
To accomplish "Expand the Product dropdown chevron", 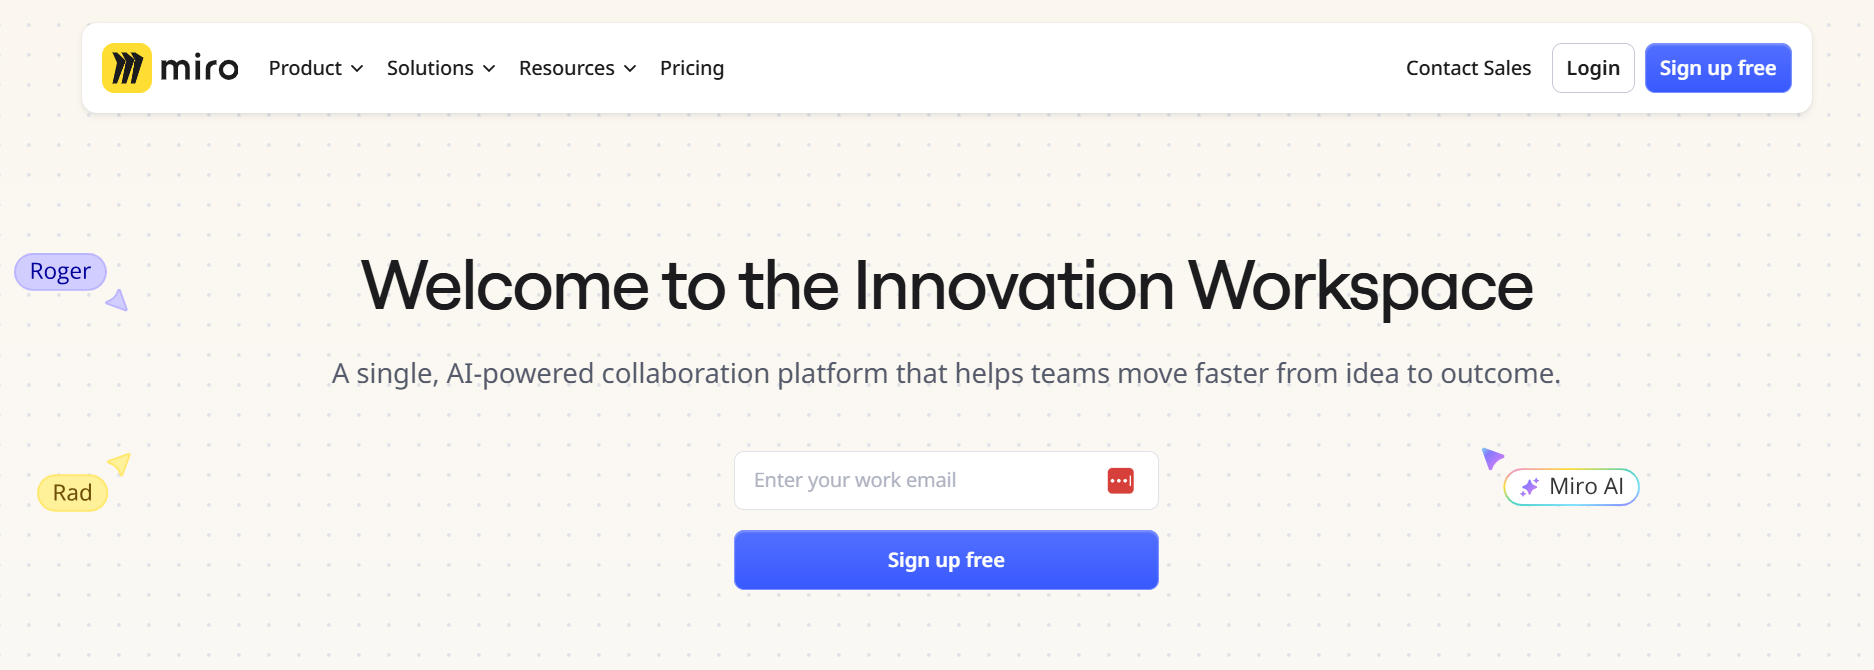I will click(359, 68).
